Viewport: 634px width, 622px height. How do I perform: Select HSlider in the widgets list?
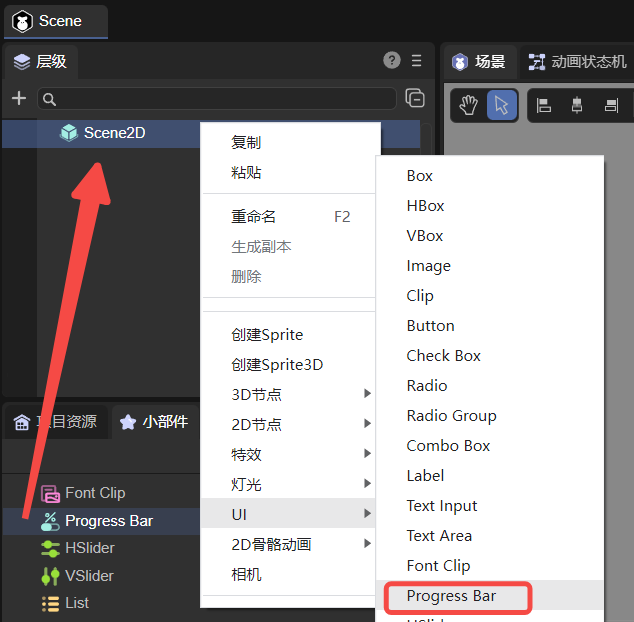click(89, 548)
